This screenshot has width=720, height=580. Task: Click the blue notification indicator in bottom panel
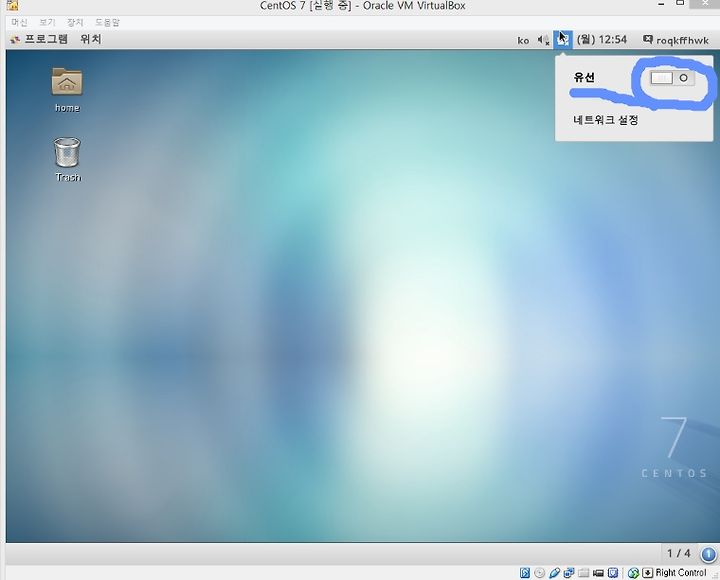tap(708, 554)
